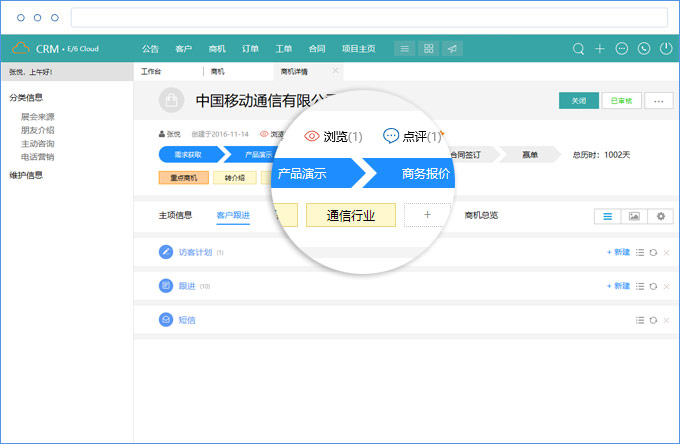Select the list view toggle button
The width and height of the screenshot is (680, 444).
(x=607, y=216)
